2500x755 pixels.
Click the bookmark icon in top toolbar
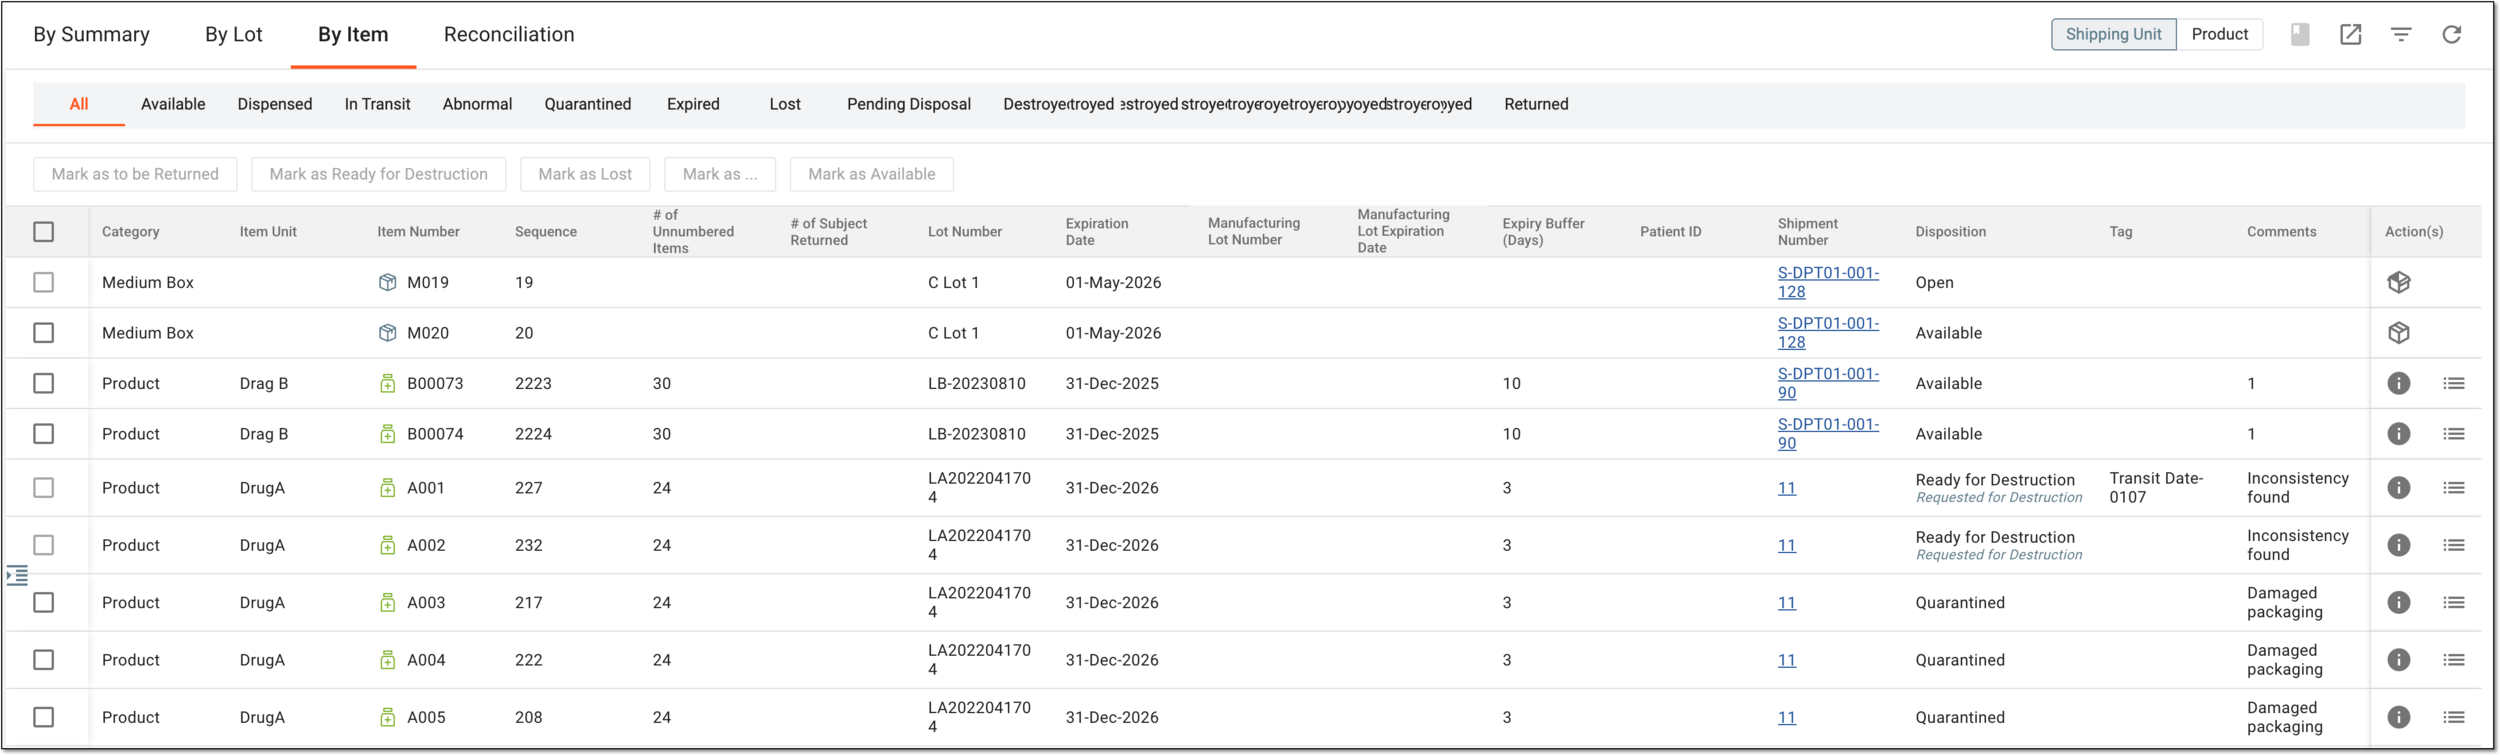pos(2300,35)
